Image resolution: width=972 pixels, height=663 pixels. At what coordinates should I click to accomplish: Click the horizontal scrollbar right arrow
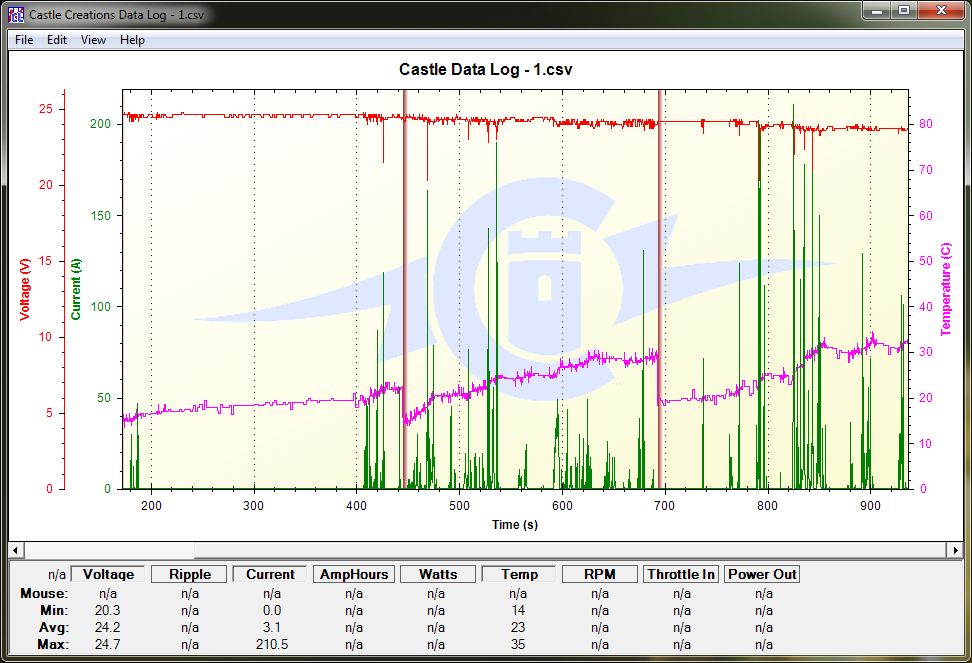[955, 550]
